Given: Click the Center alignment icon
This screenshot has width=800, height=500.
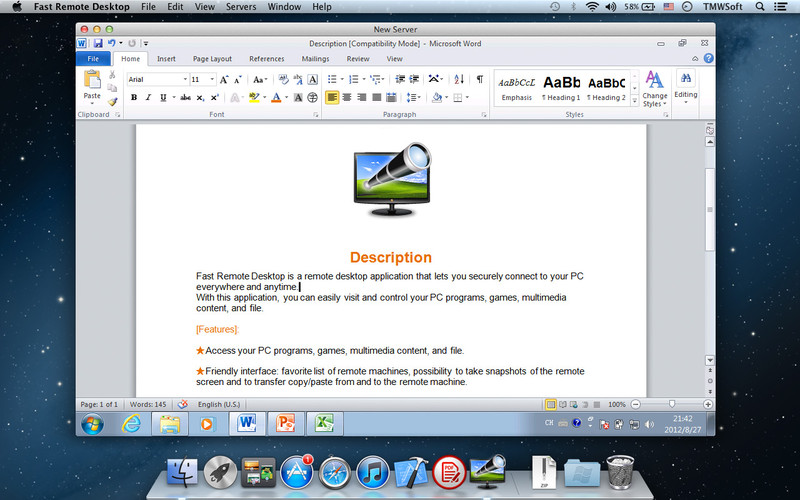Looking at the screenshot, I should click(x=347, y=97).
